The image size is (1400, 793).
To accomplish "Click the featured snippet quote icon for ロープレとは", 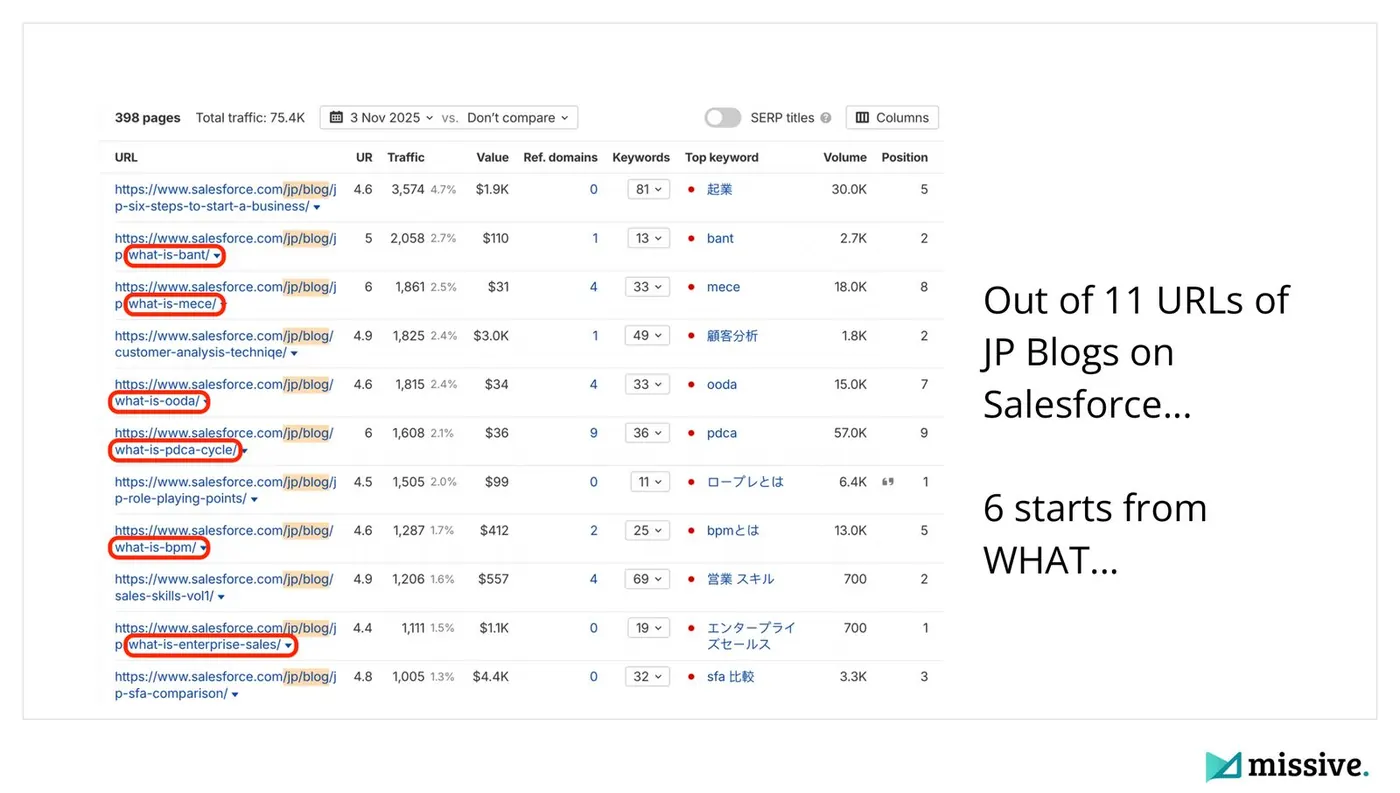I will tap(887, 482).
